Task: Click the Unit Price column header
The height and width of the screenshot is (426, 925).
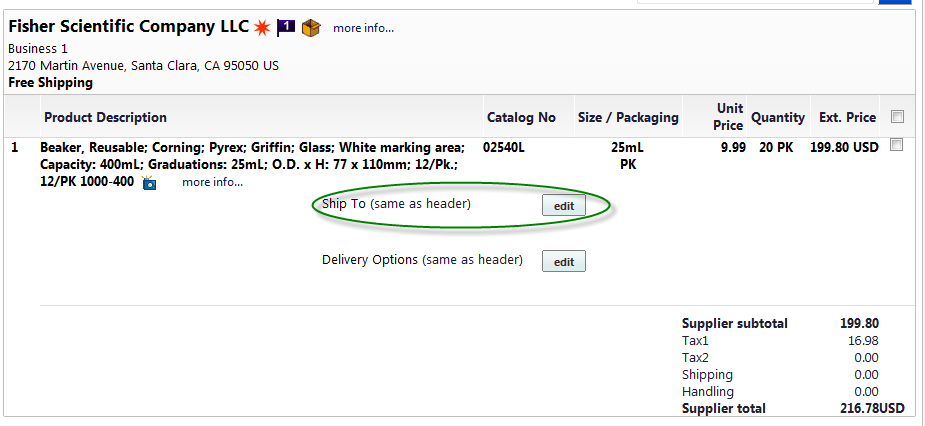Action: 729,117
